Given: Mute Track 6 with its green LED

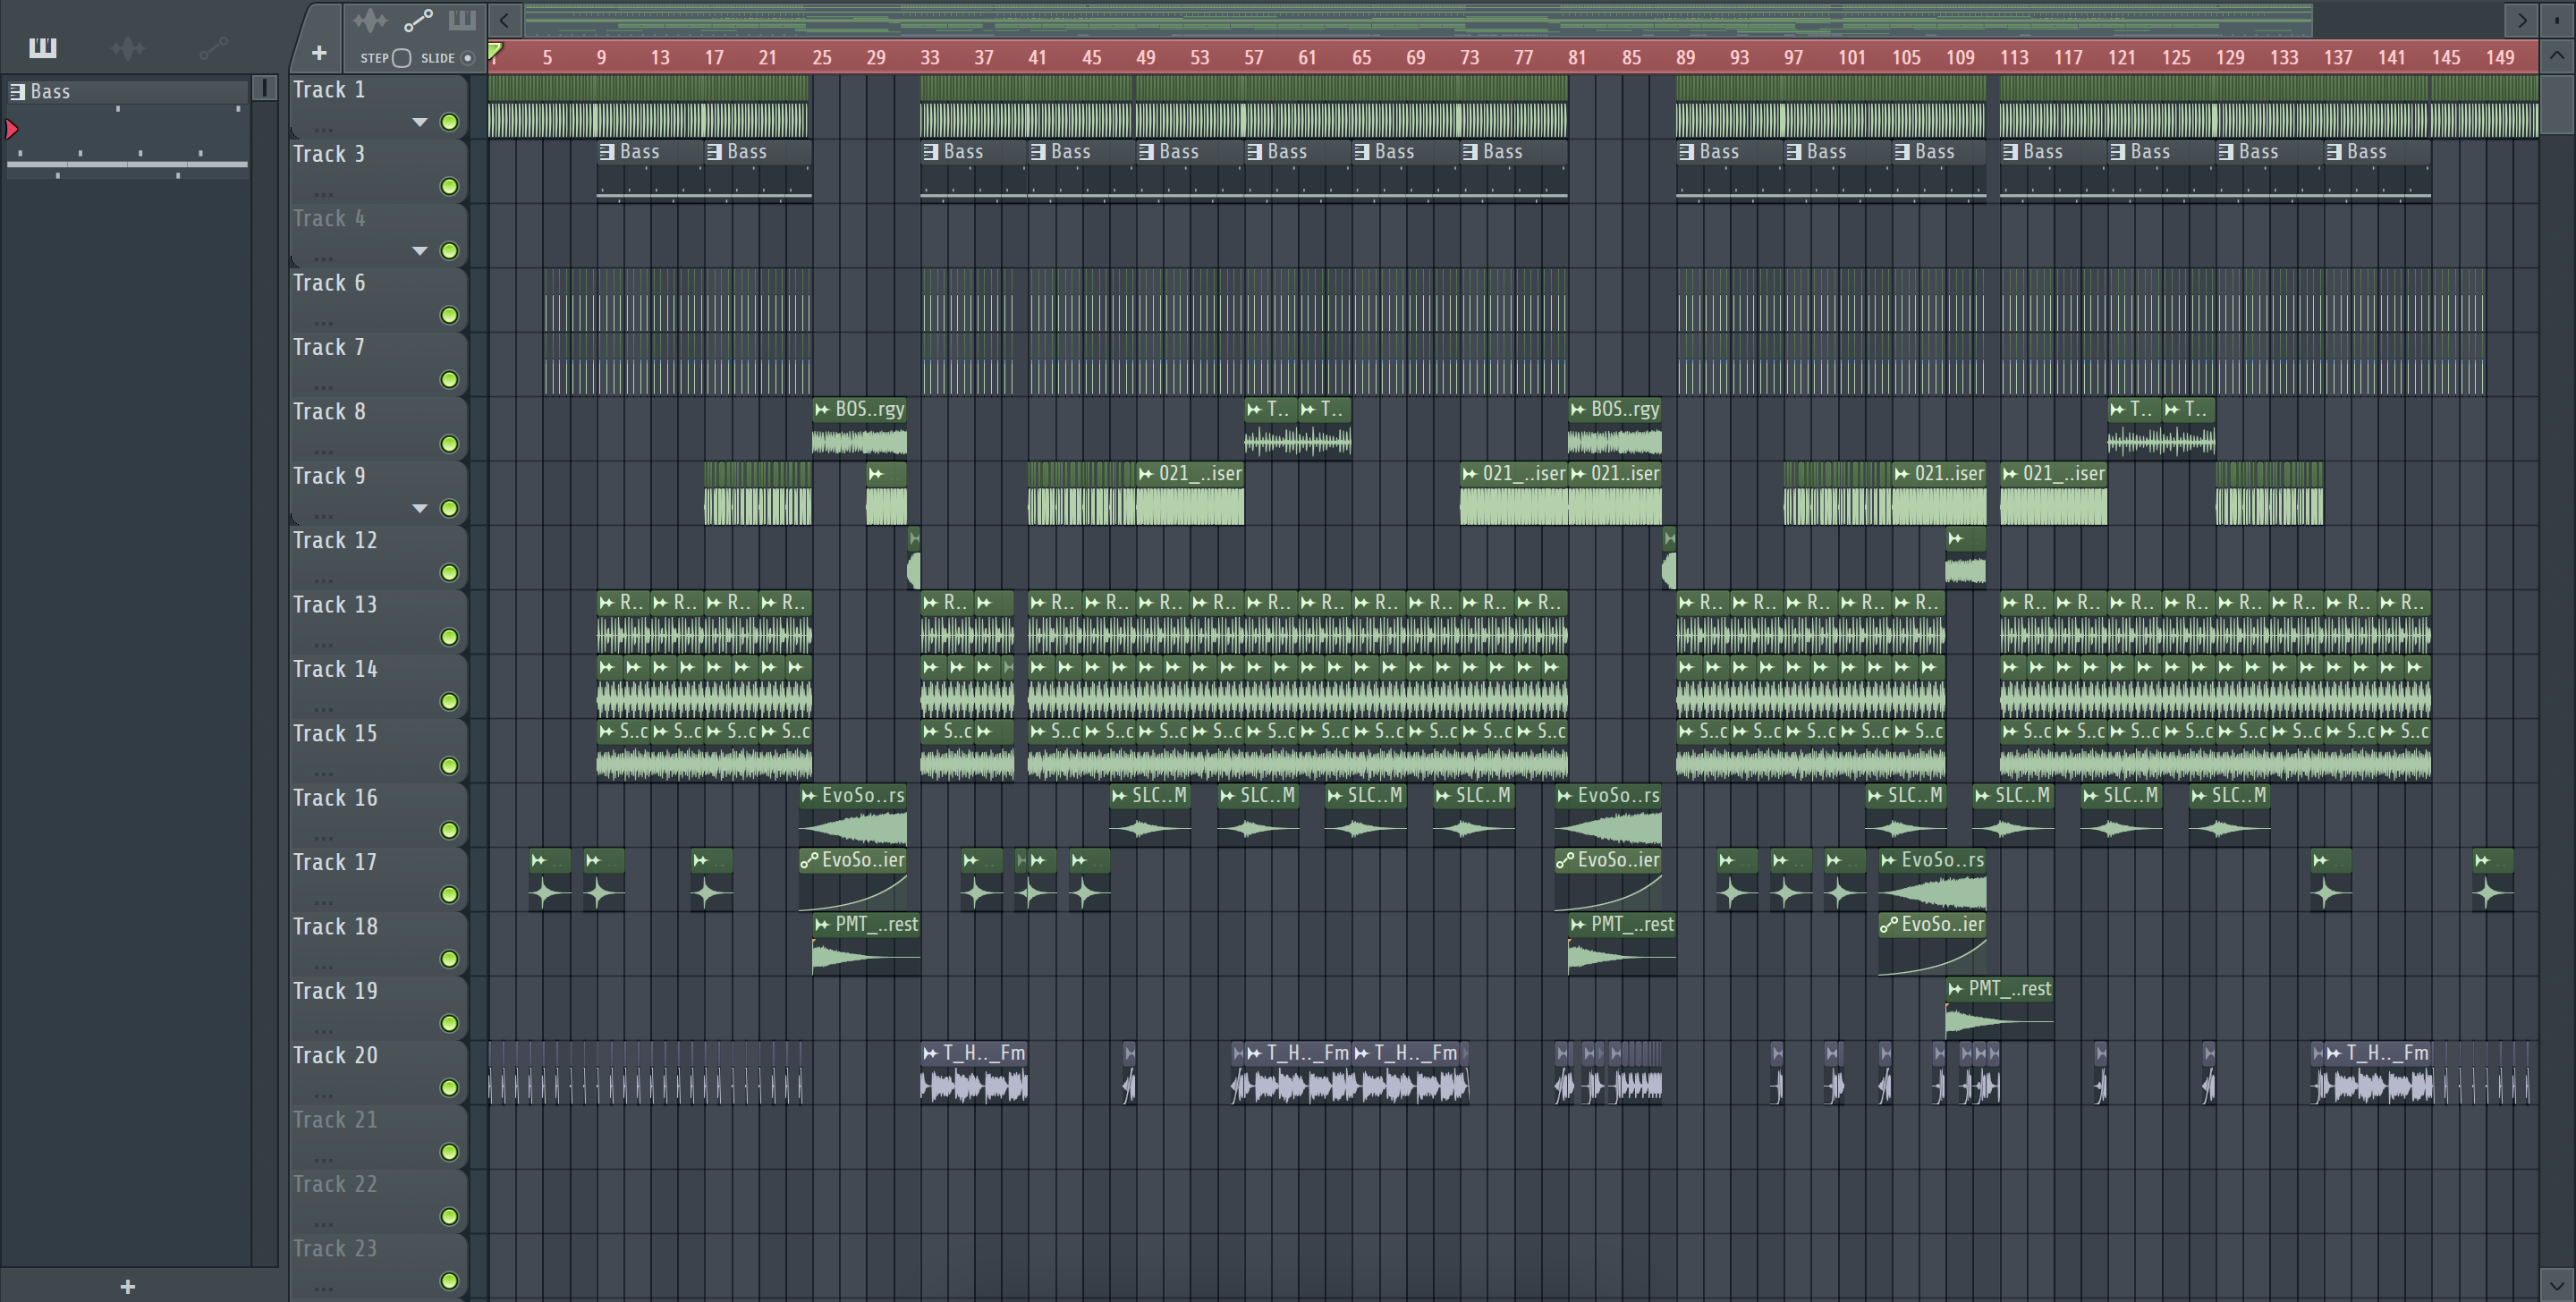Looking at the screenshot, I should 450,315.
